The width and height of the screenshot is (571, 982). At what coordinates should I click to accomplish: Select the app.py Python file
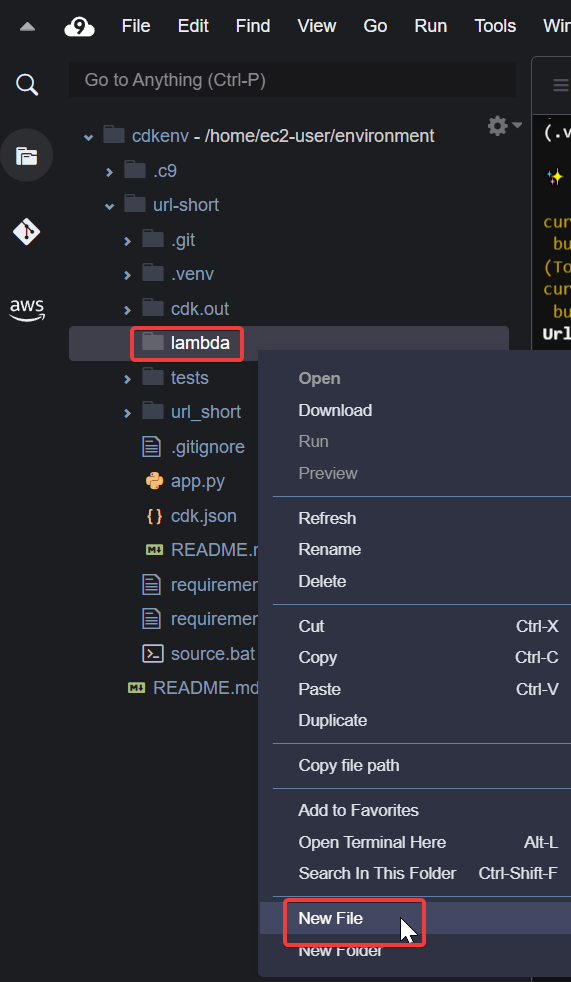point(197,481)
